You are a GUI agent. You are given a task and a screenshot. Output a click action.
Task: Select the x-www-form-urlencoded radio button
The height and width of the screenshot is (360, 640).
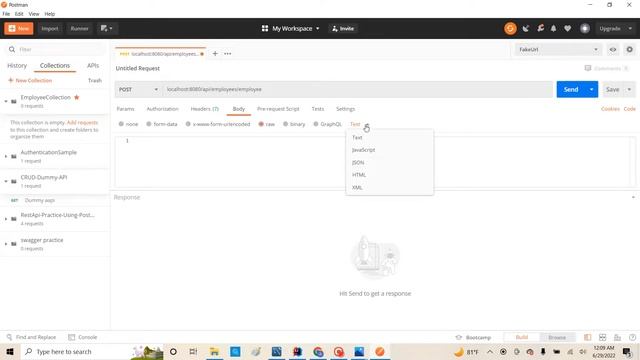pos(188,124)
